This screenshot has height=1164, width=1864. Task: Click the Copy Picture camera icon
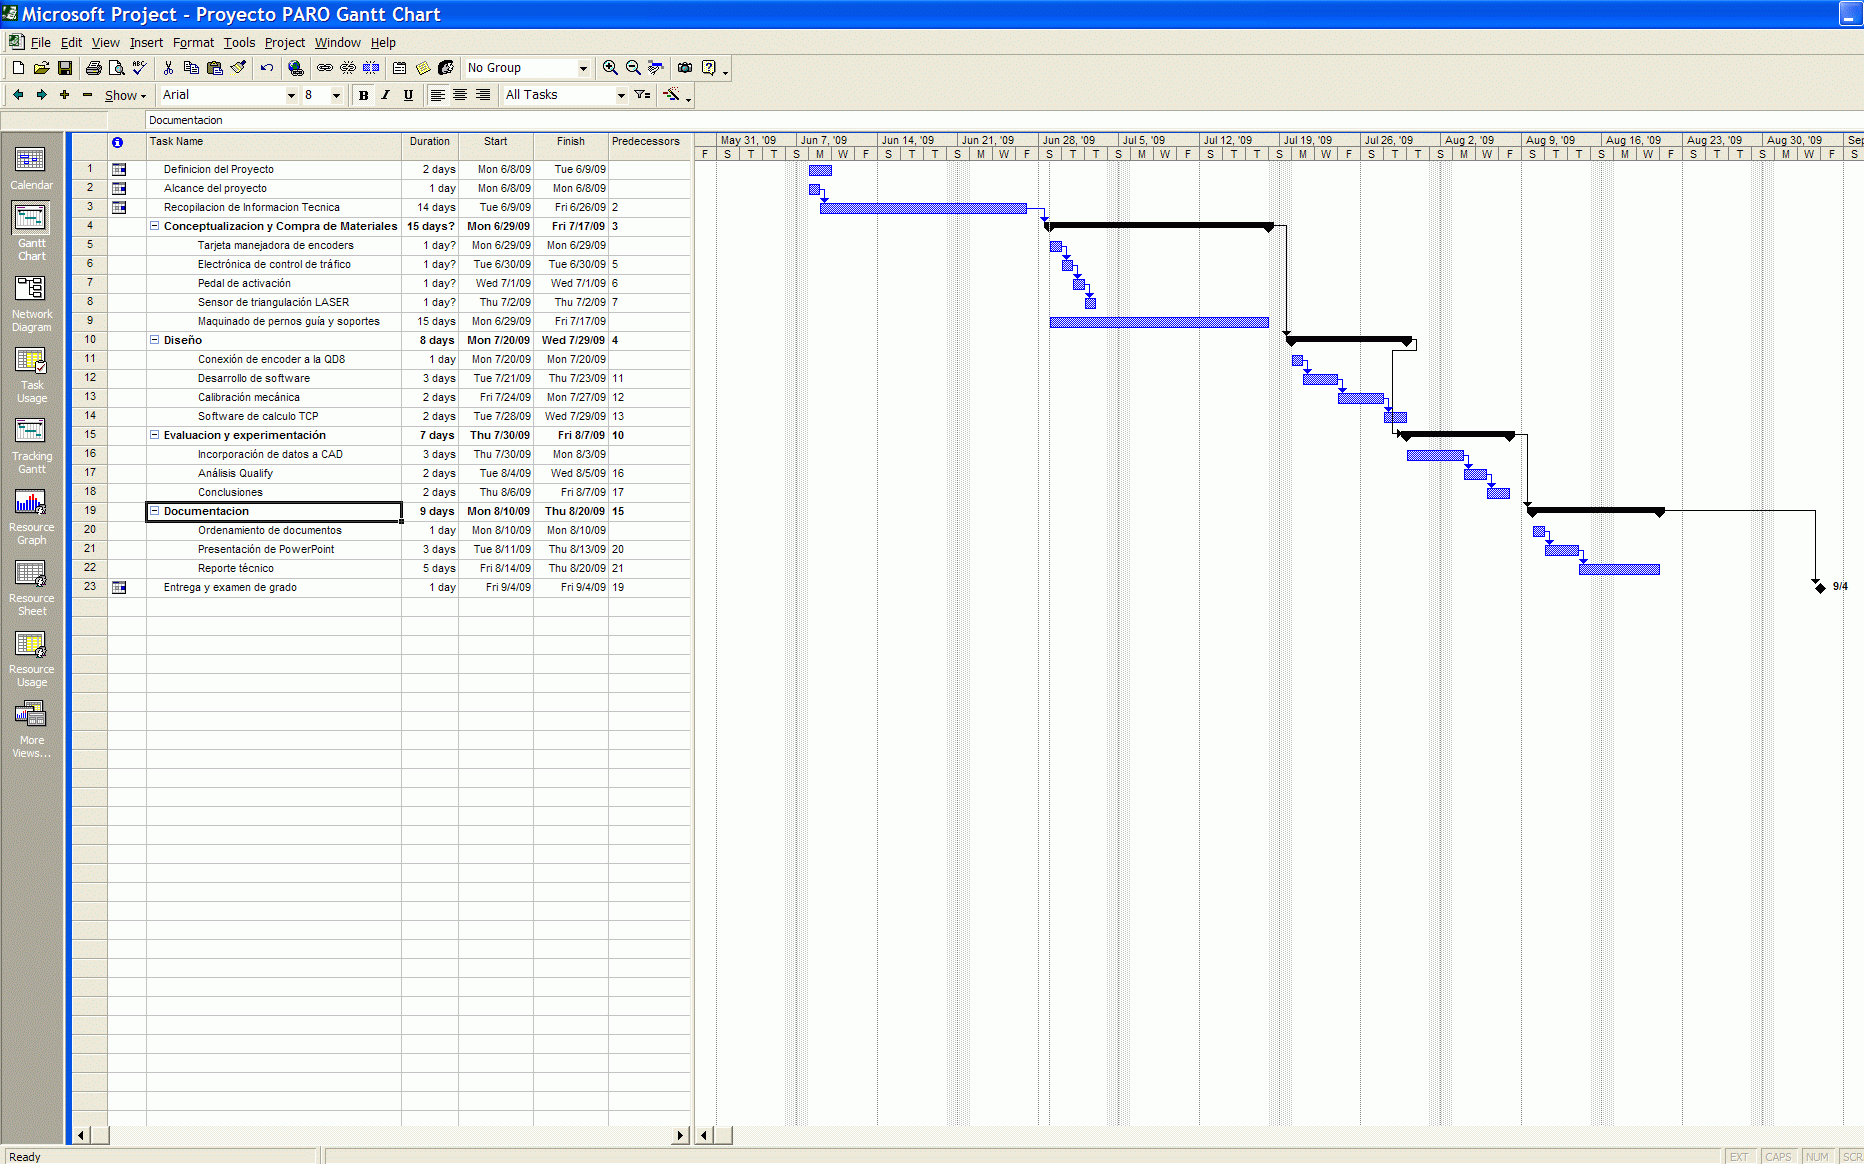[x=685, y=68]
